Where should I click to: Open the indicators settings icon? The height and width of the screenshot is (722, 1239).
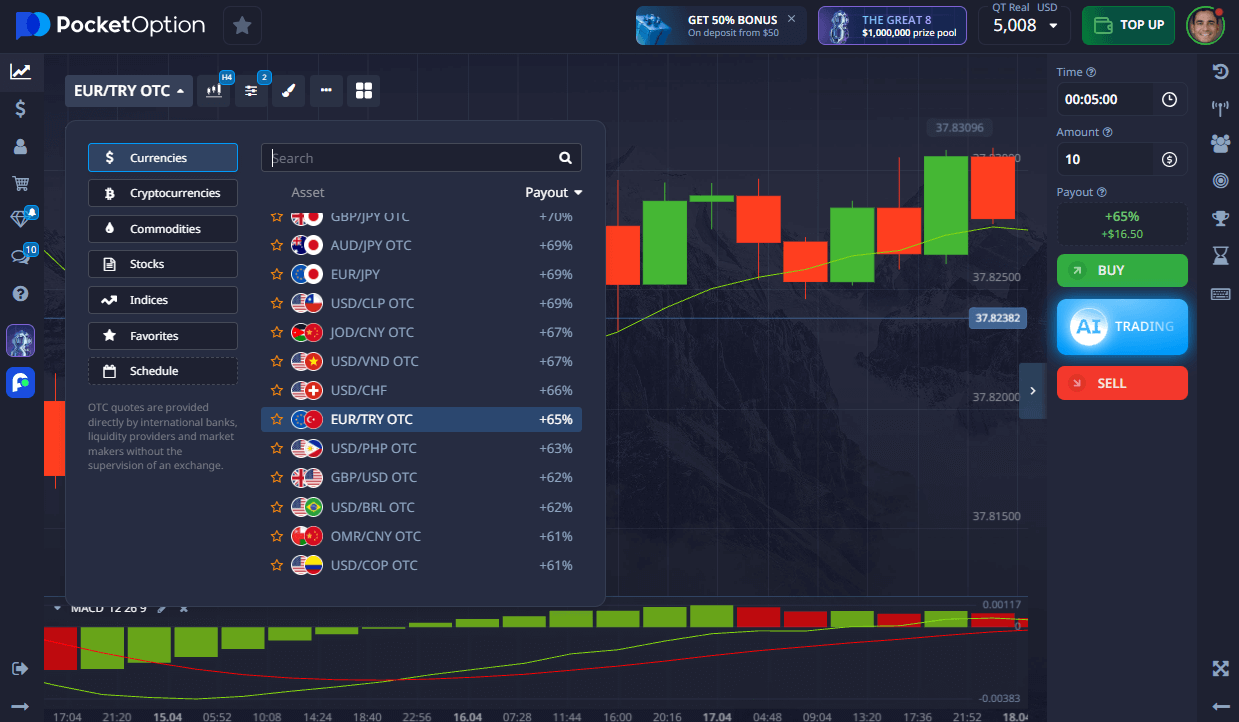(251, 91)
